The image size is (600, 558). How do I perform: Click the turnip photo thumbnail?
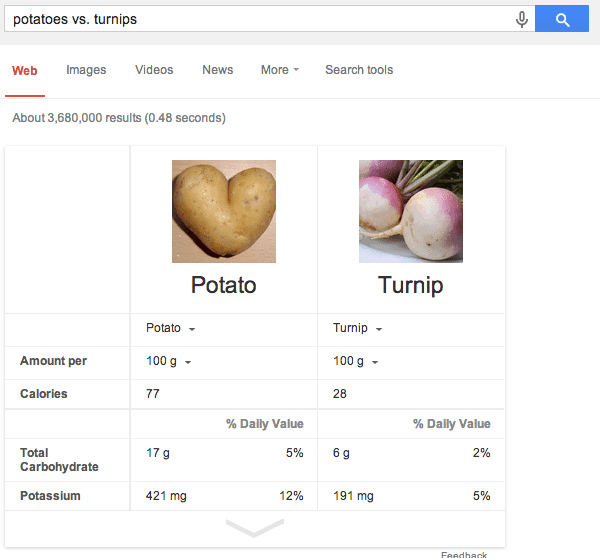click(411, 211)
